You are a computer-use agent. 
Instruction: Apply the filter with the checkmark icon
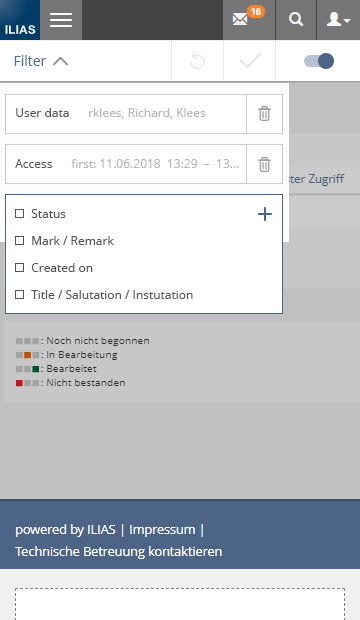point(250,61)
